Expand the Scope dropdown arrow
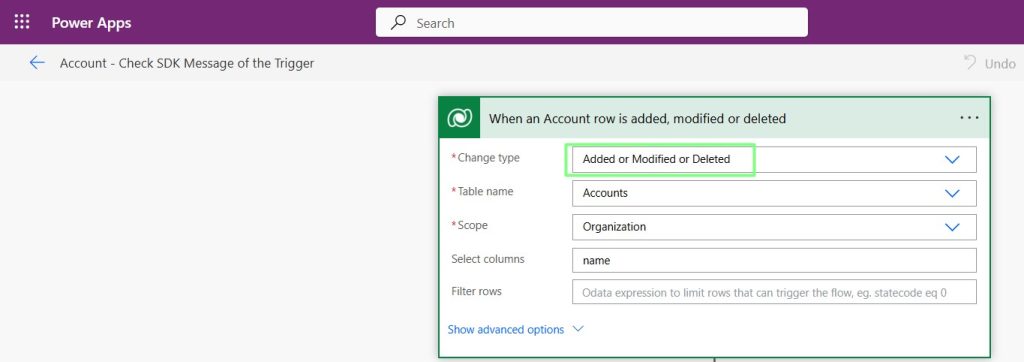Image resolution: width=1024 pixels, height=362 pixels. click(x=952, y=227)
